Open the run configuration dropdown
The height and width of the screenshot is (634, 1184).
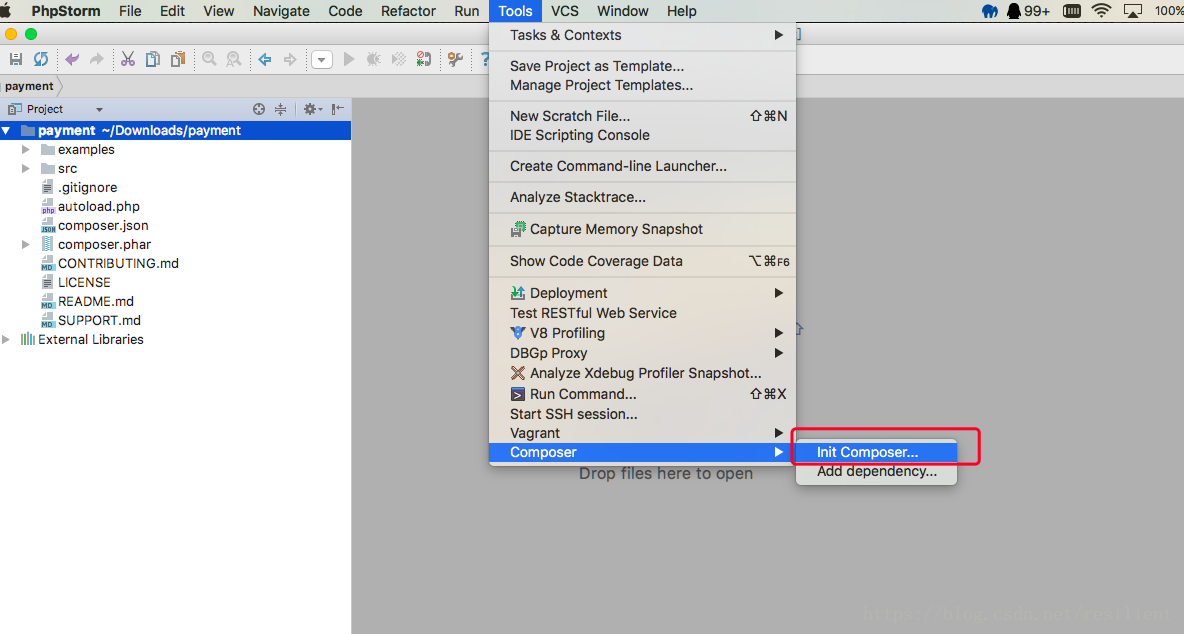(x=322, y=59)
